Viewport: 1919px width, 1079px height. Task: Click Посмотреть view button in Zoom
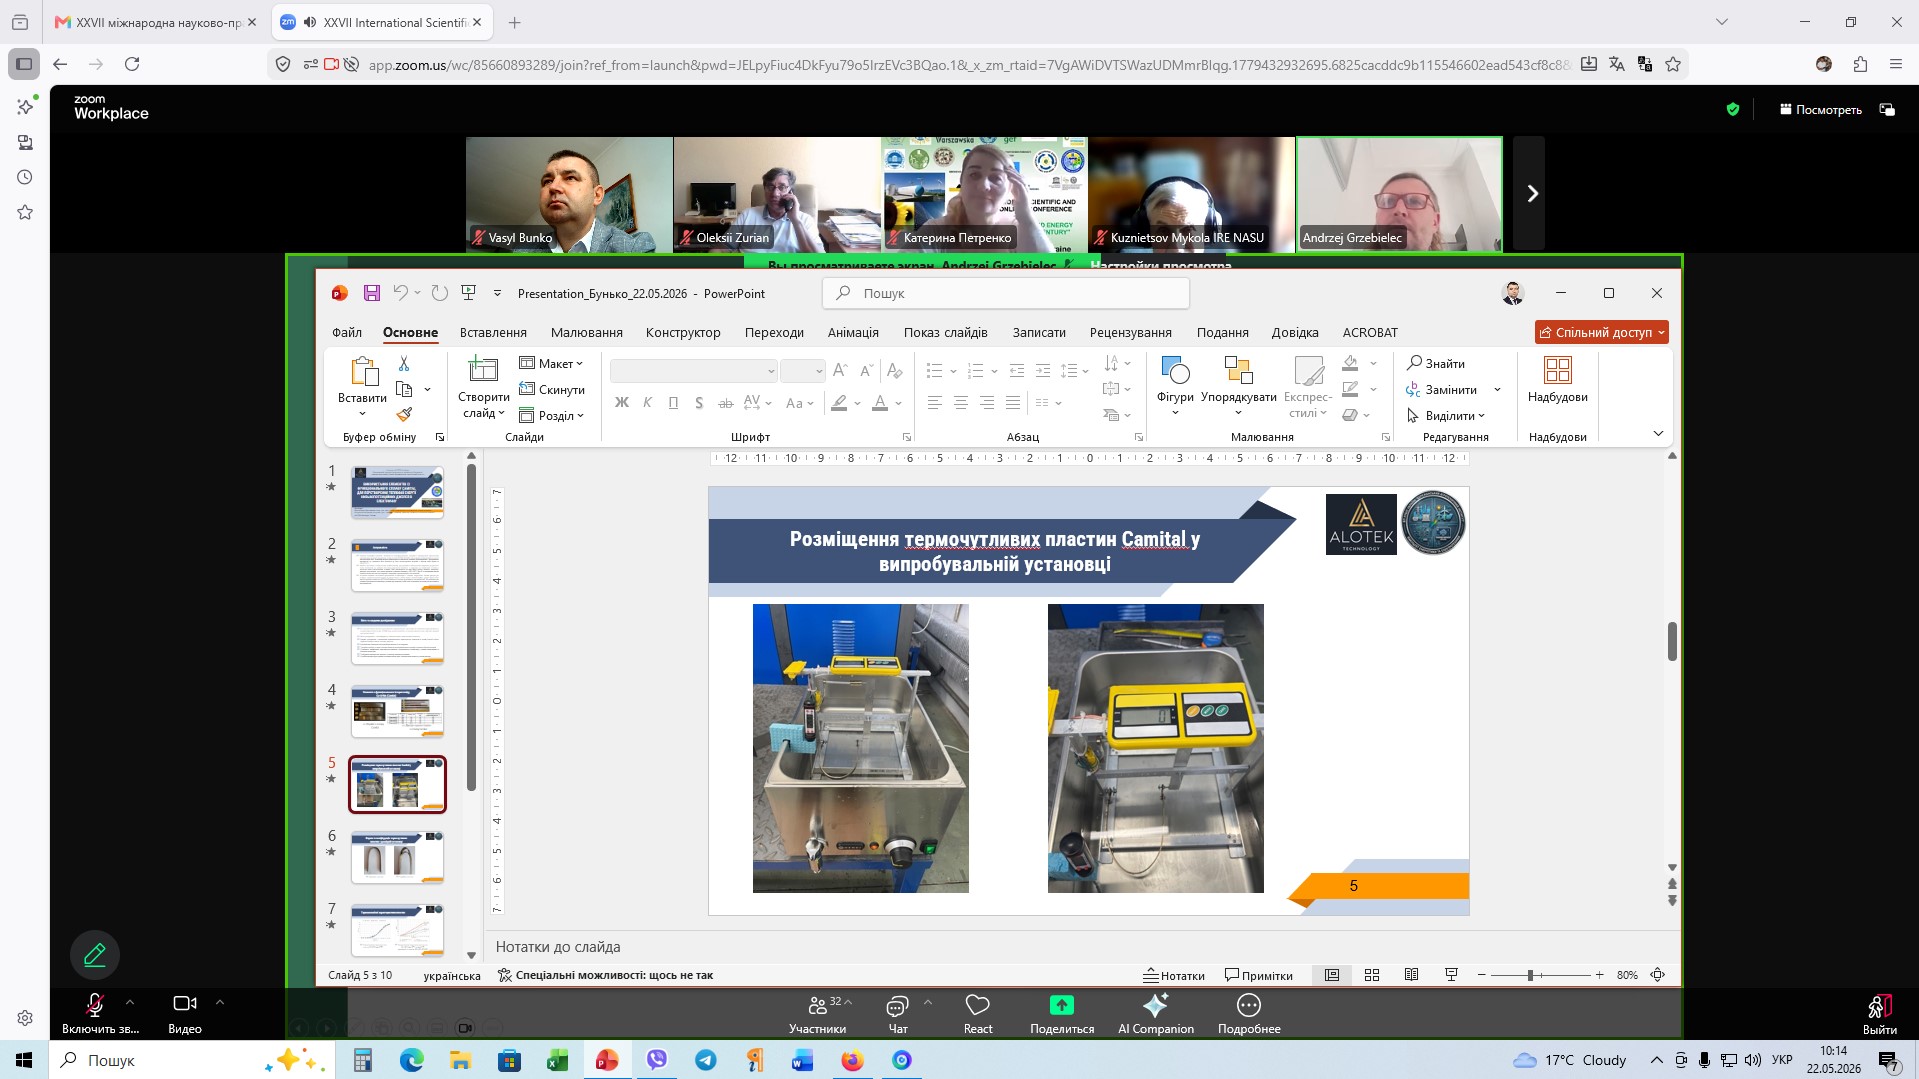[x=1820, y=110]
